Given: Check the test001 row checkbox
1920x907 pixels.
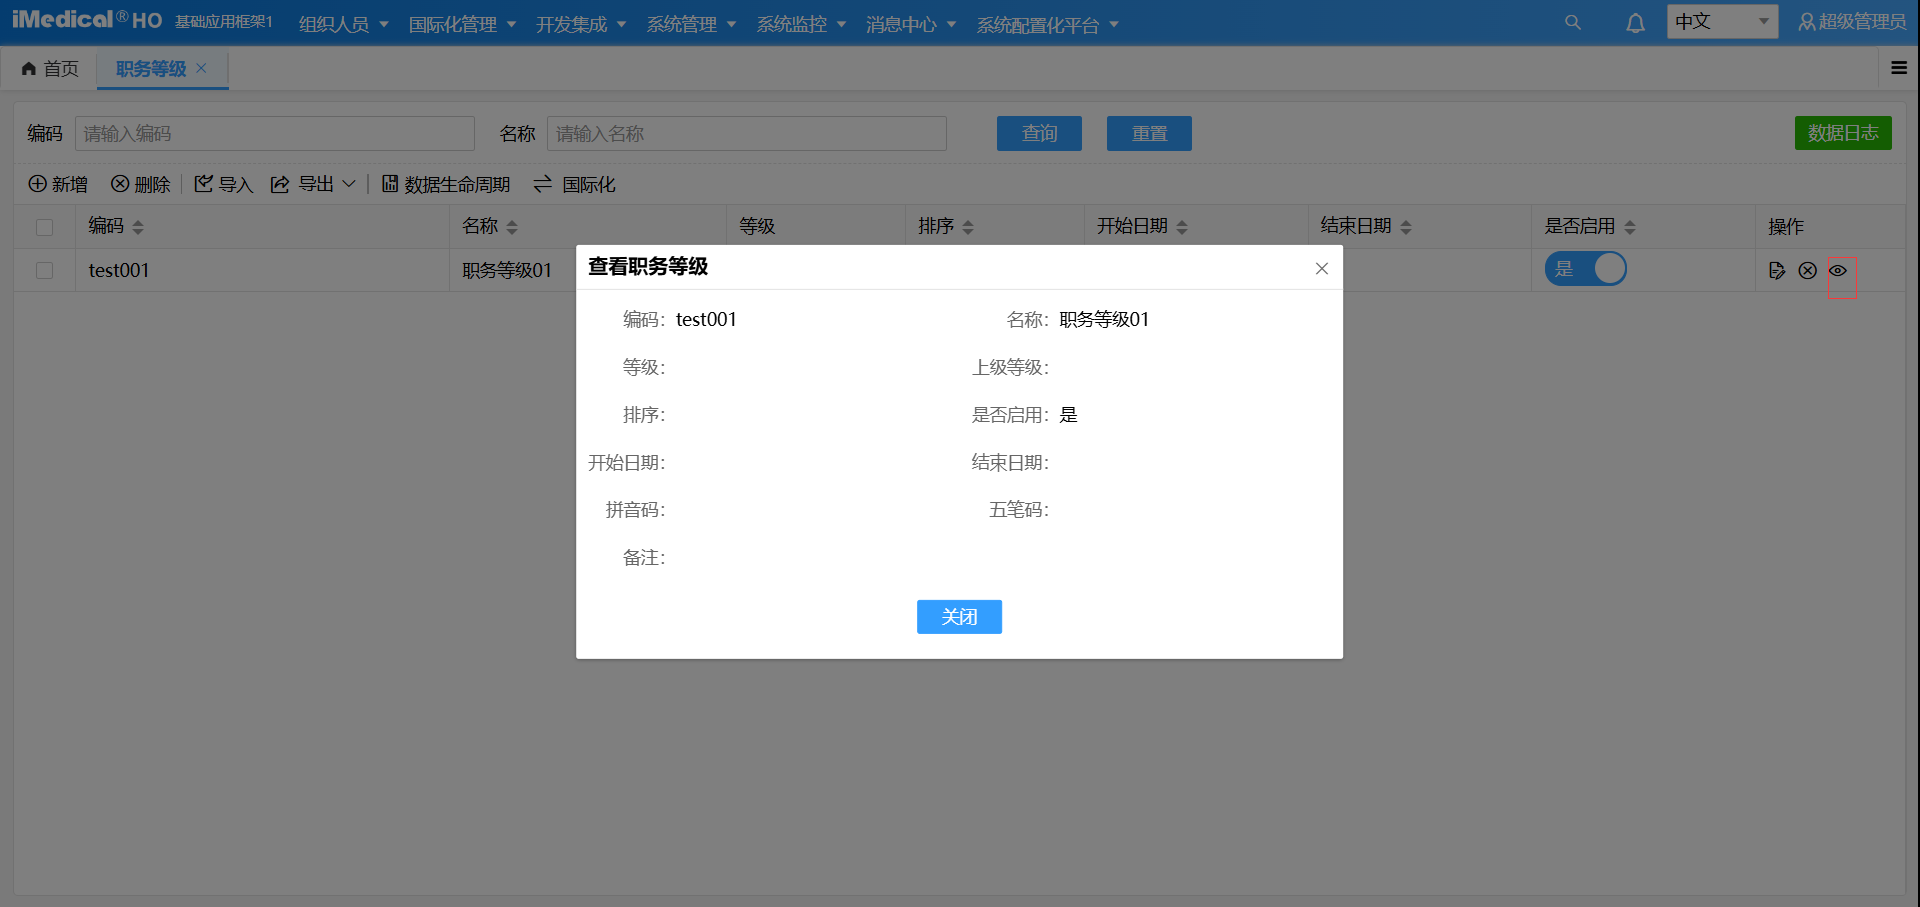Looking at the screenshot, I should pyautogui.click(x=44, y=270).
